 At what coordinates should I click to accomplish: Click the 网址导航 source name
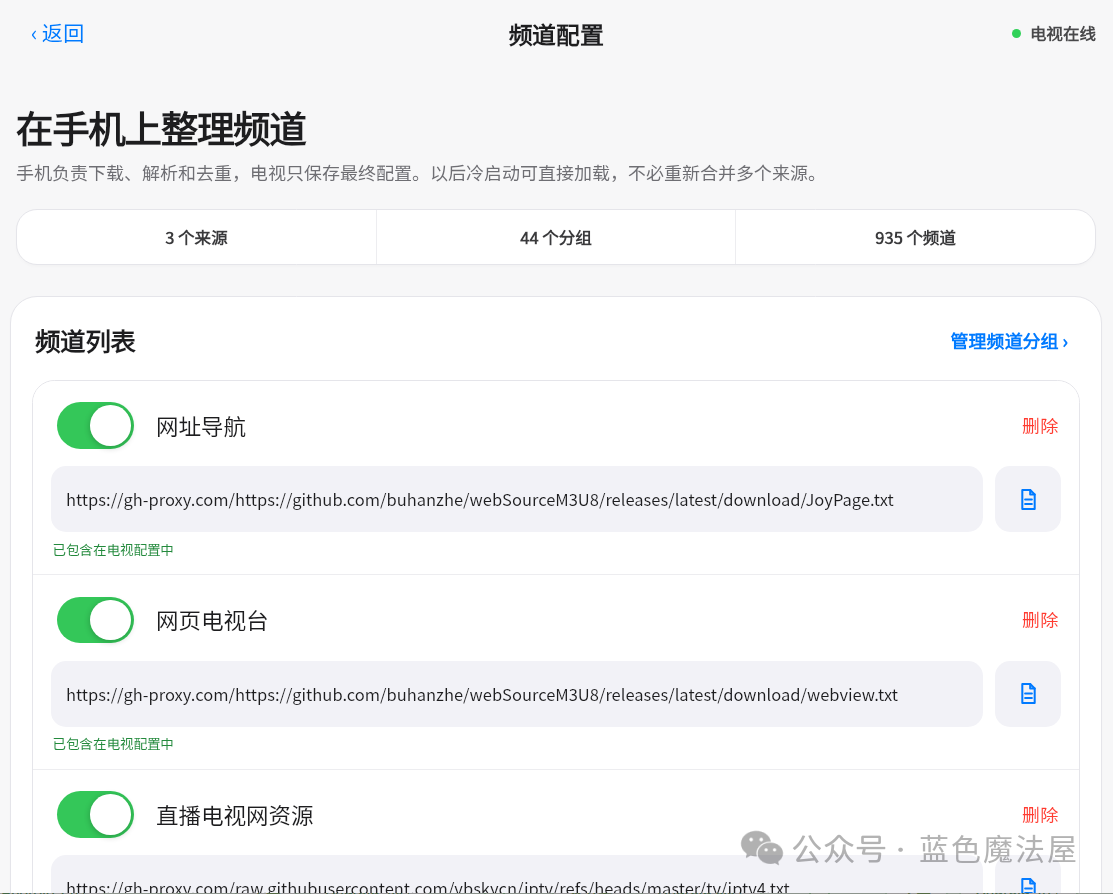click(201, 427)
